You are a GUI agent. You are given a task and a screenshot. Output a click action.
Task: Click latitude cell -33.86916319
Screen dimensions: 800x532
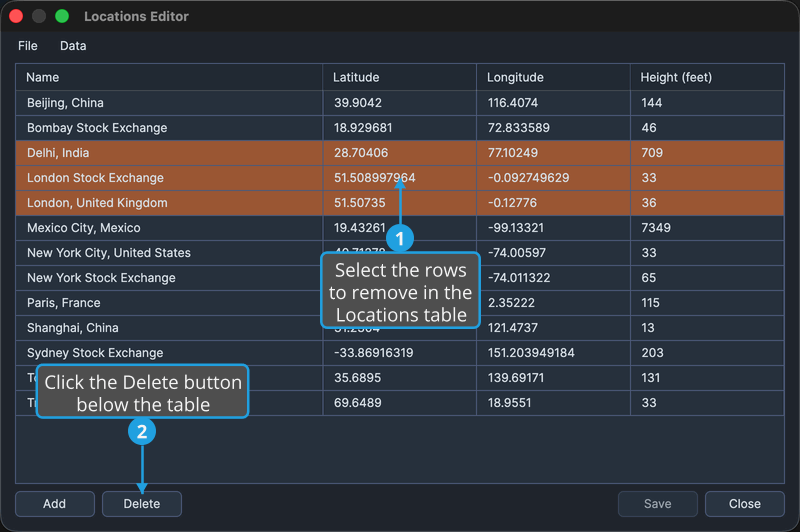(x=399, y=352)
